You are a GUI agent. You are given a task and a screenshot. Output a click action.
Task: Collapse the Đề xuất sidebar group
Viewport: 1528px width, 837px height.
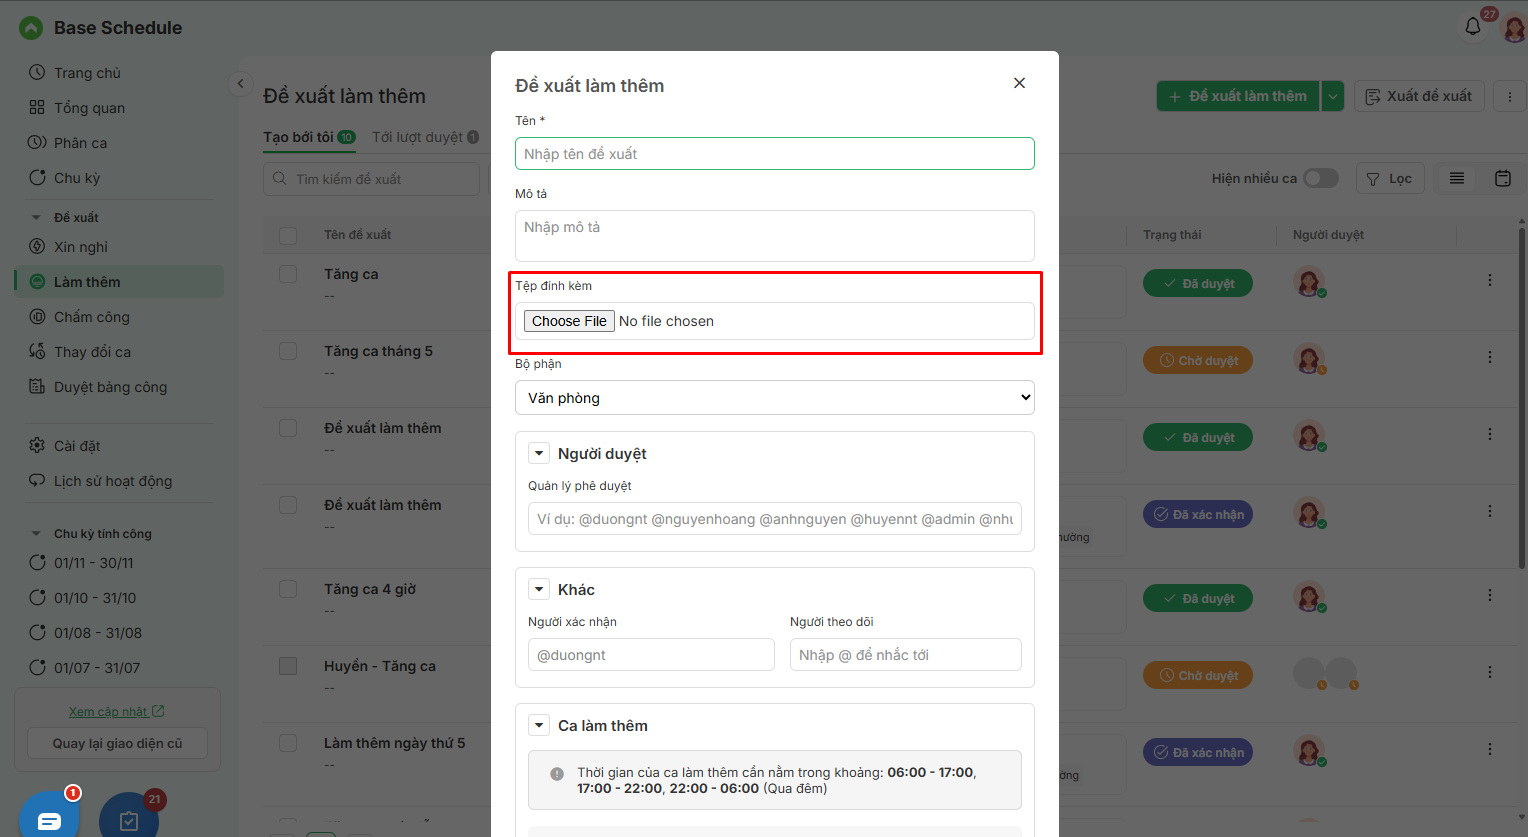(x=37, y=217)
